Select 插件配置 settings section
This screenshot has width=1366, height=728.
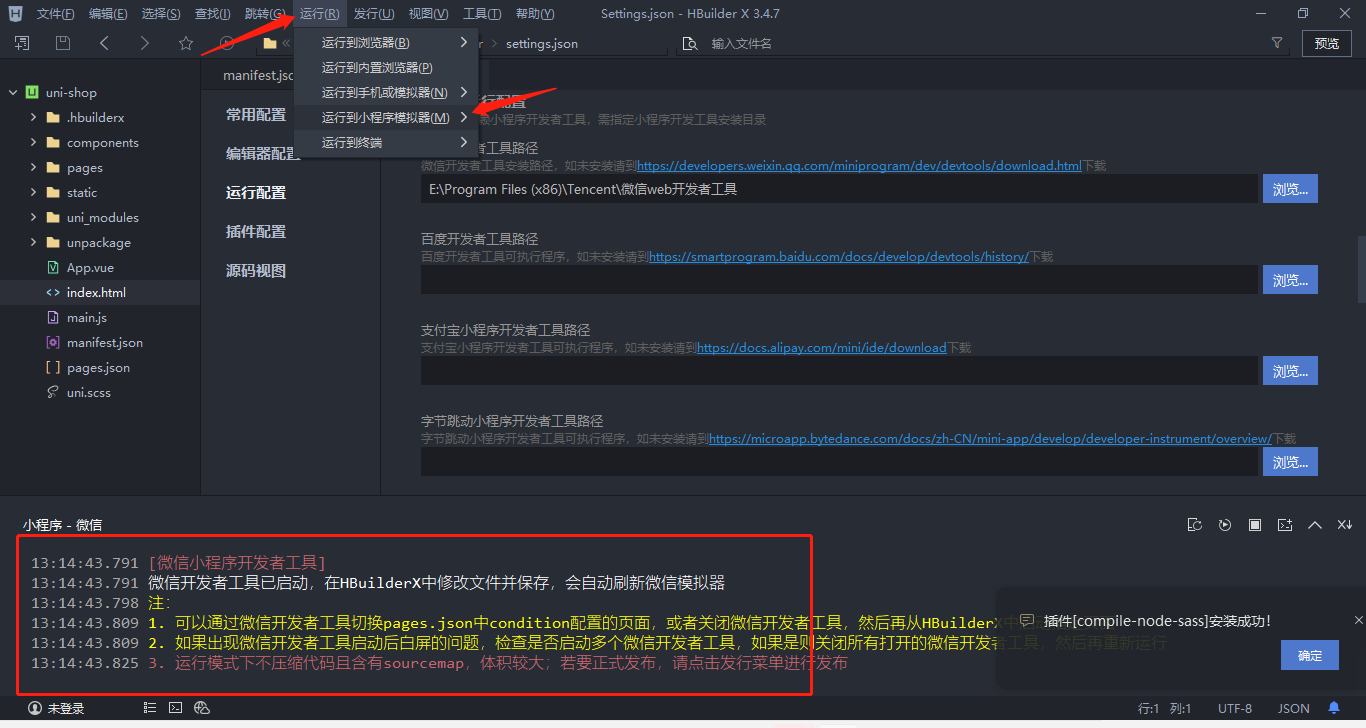coord(256,231)
